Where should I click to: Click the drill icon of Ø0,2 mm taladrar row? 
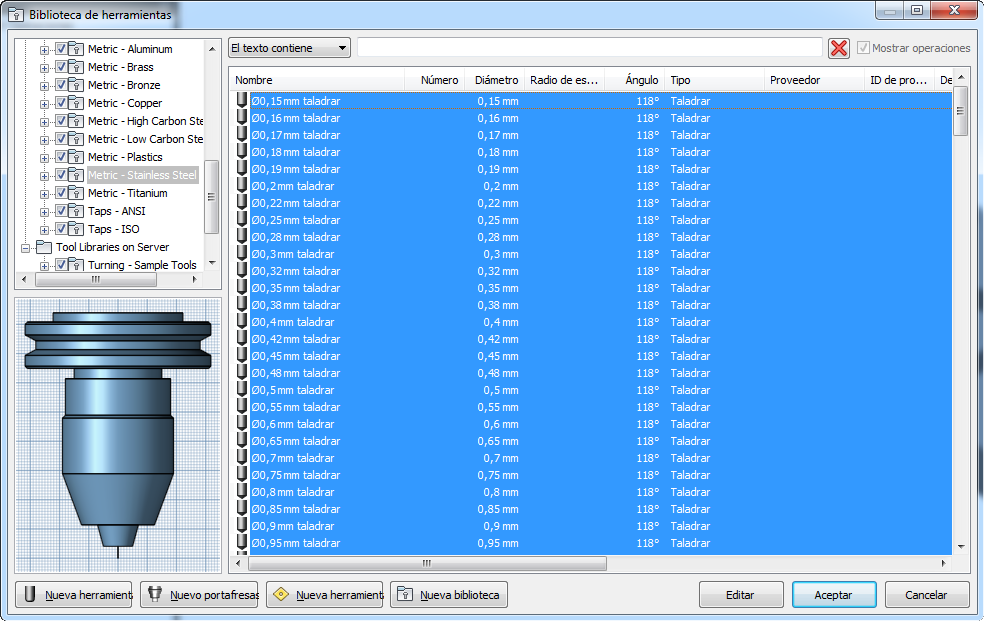point(242,186)
